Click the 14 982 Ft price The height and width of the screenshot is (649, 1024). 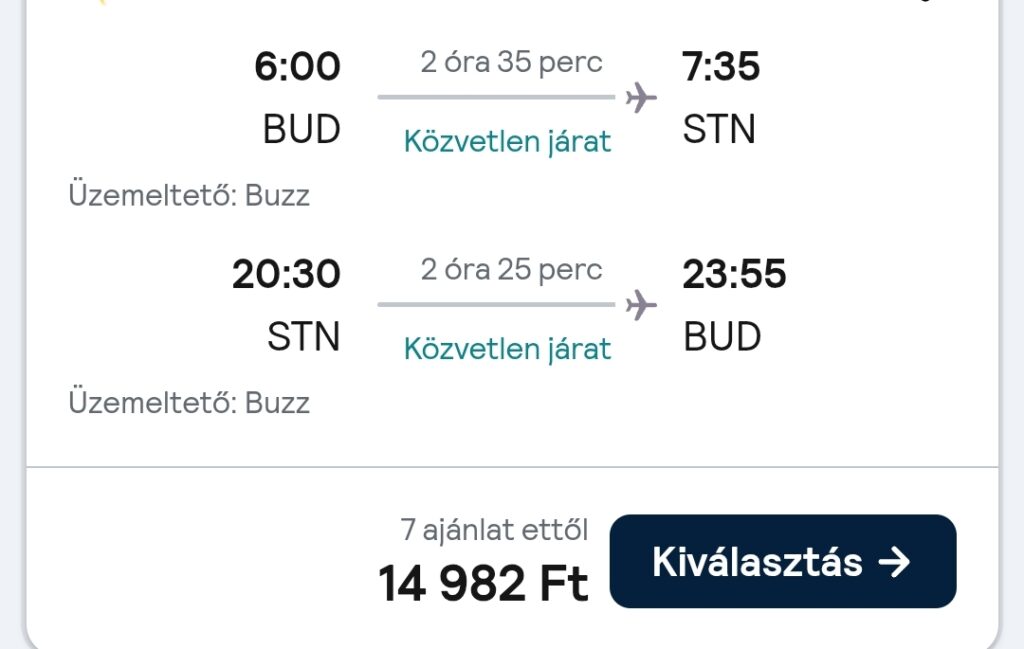point(483,584)
